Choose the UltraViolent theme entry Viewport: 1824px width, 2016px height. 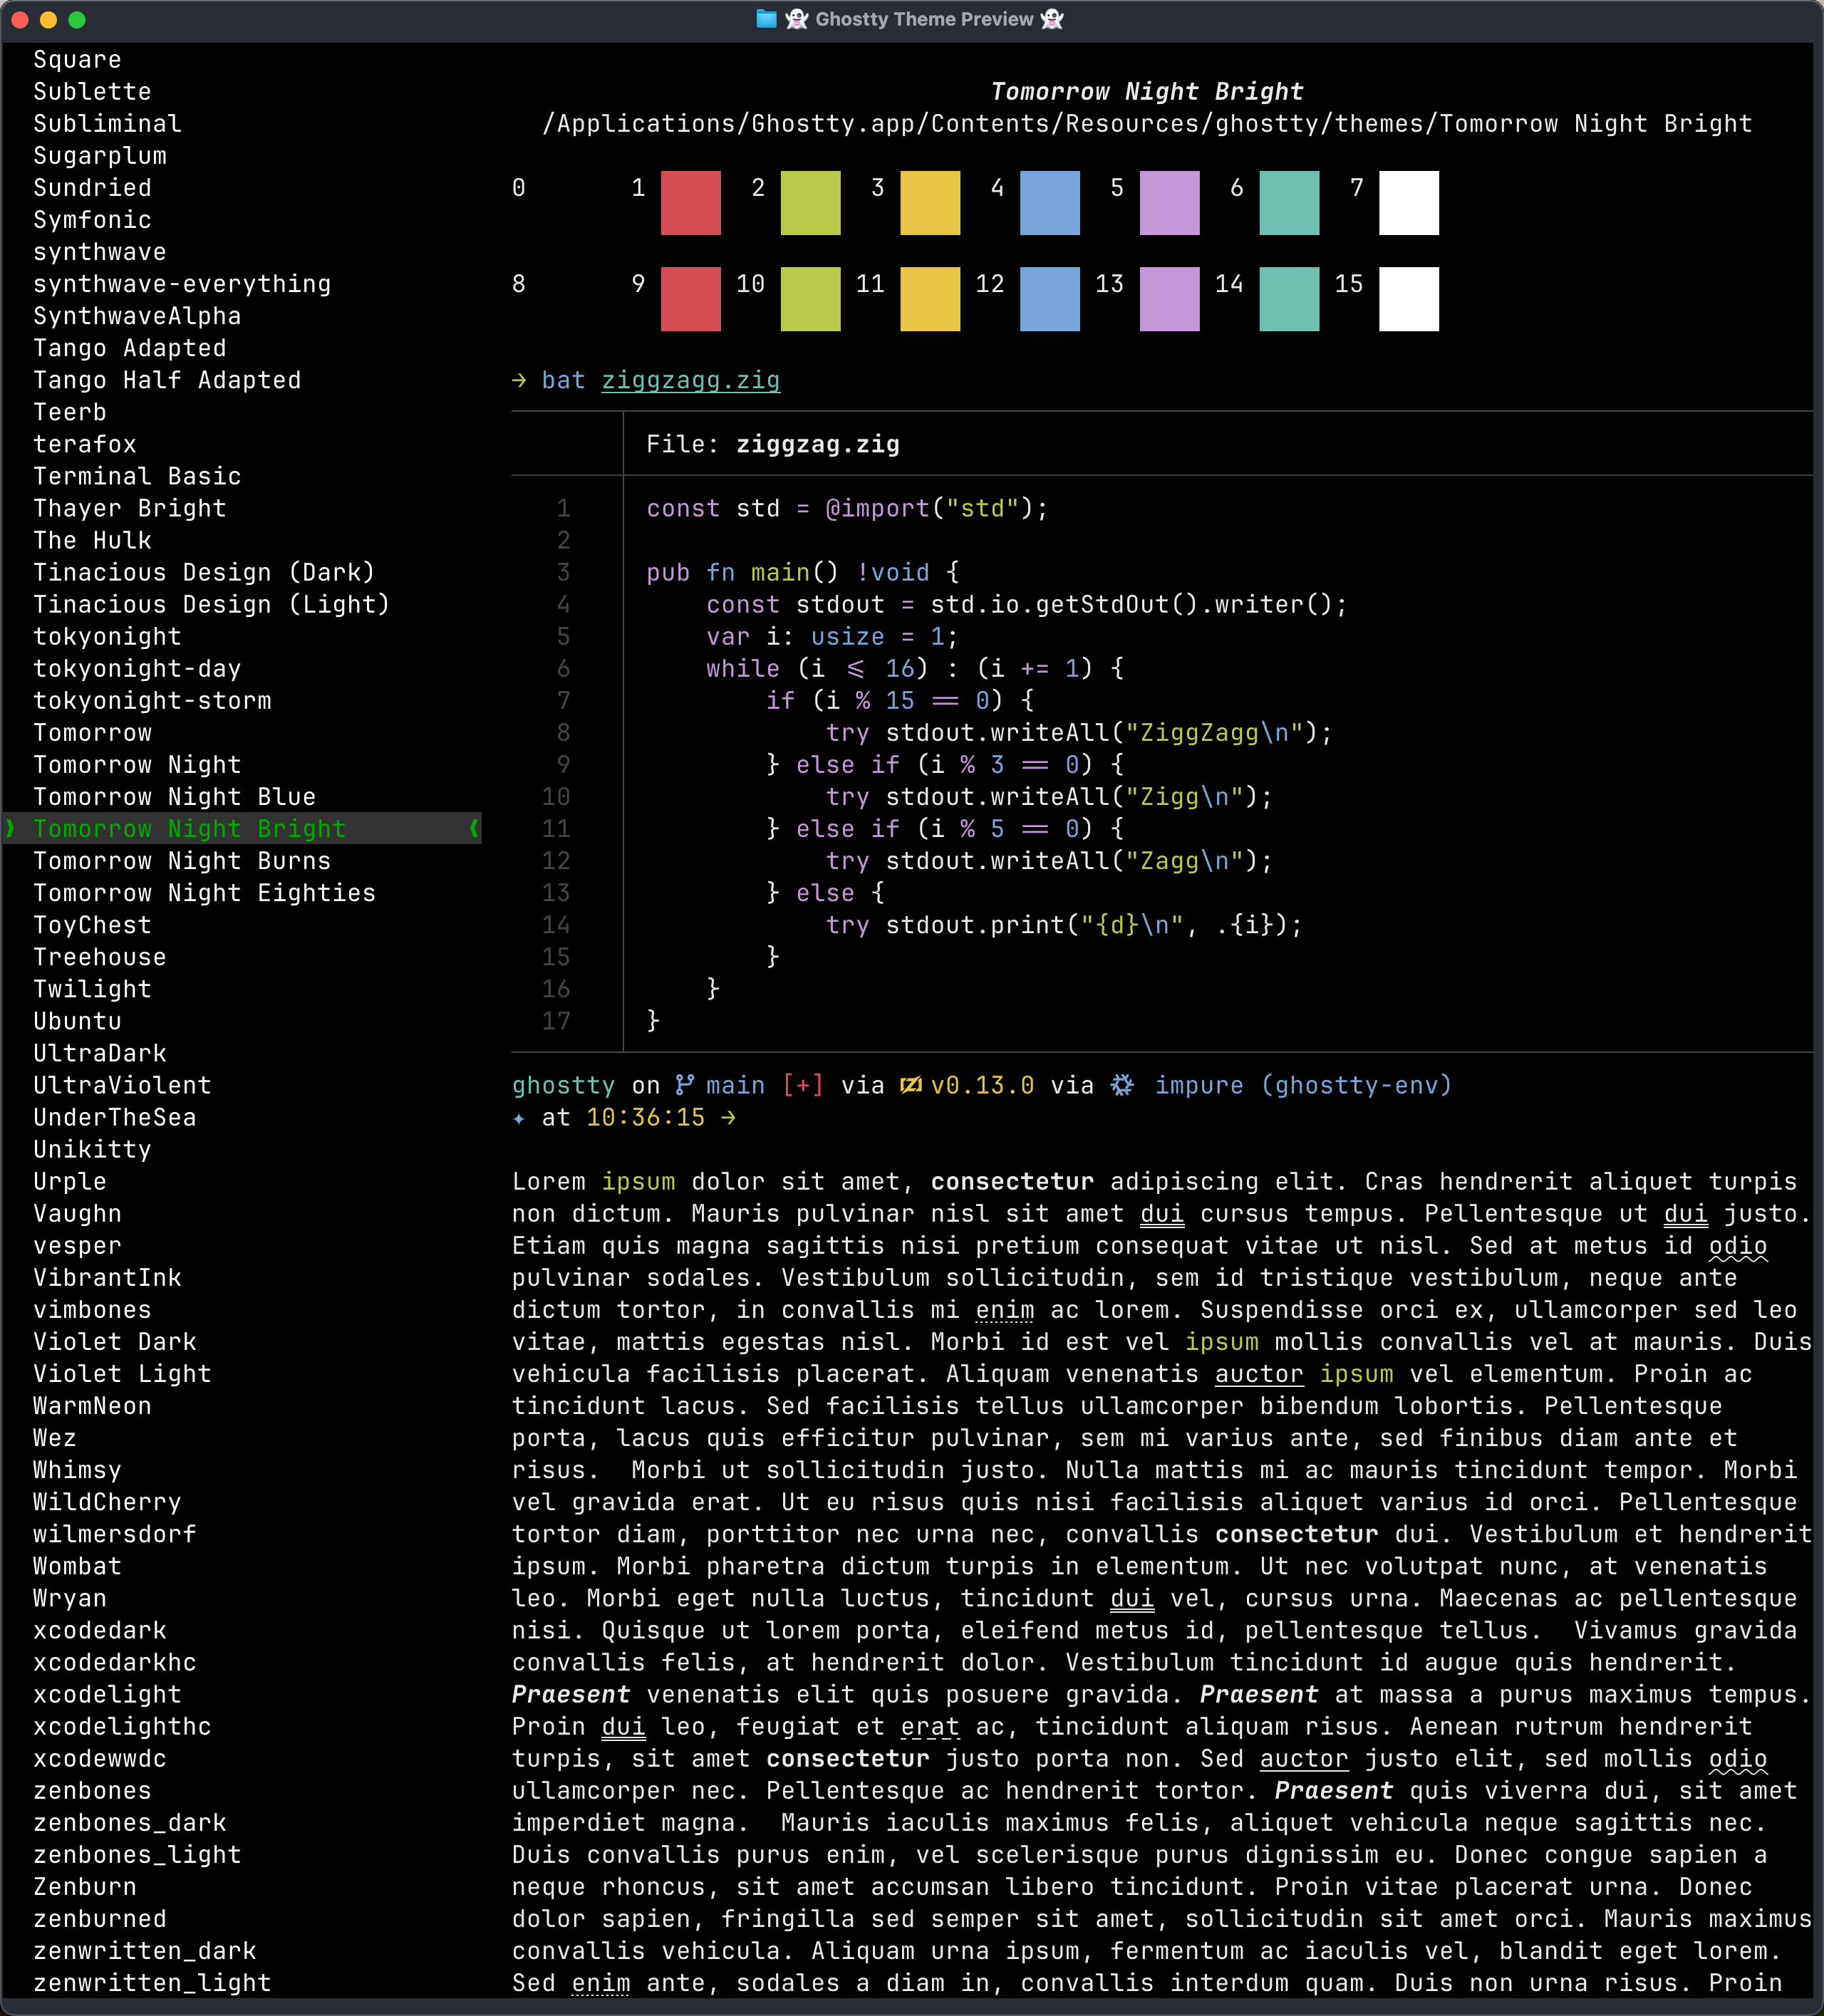pyautogui.click(x=122, y=1085)
